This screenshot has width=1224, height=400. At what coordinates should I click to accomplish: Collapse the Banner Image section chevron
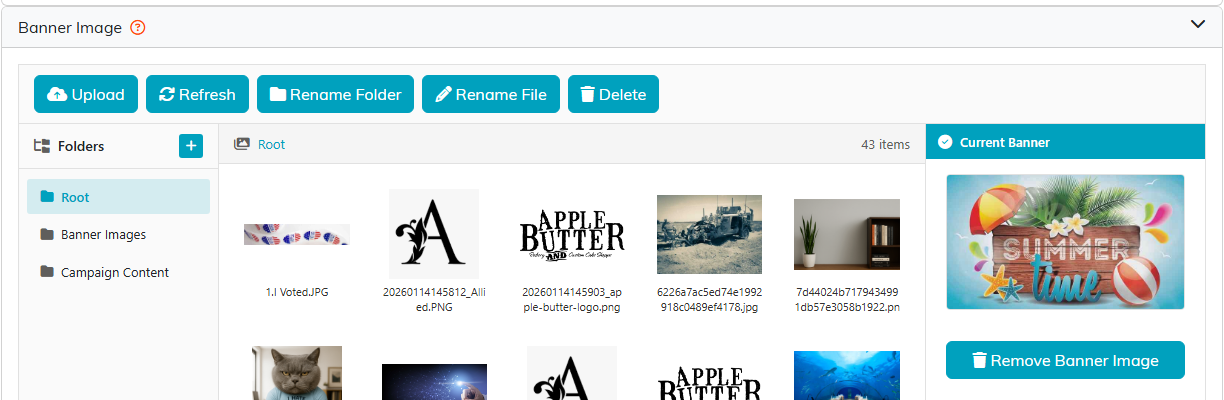point(1198,25)
